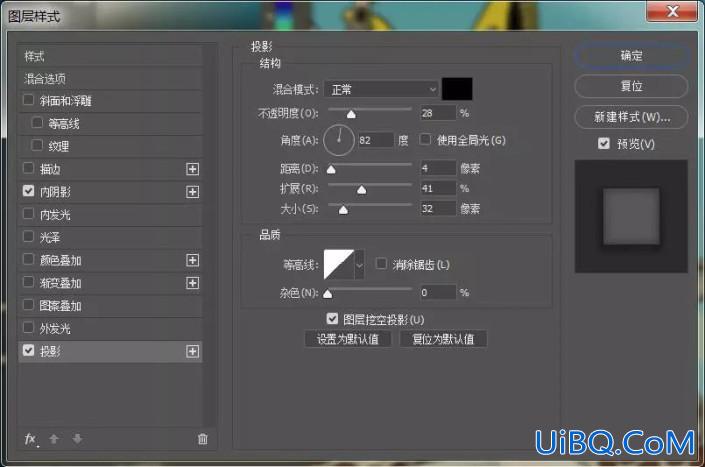Enable 纹理 sub-option checkbox
The height and width of the screenshot is (467, 705).
pos(37,145)
